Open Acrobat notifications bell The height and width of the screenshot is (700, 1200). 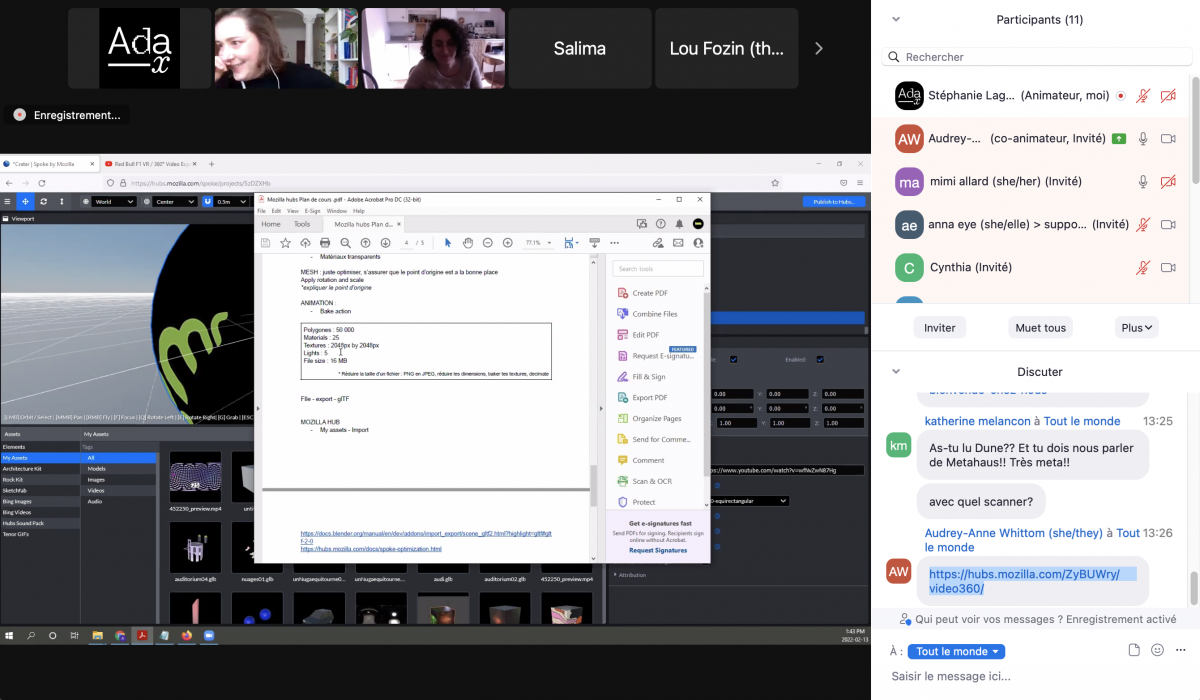coord(679,224)
